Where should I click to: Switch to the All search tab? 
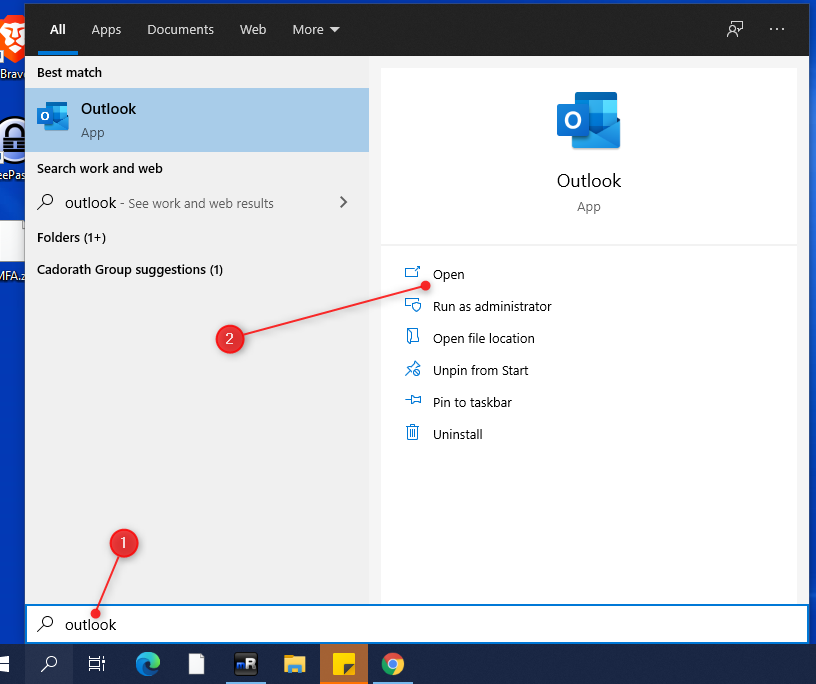coord(58,30)
